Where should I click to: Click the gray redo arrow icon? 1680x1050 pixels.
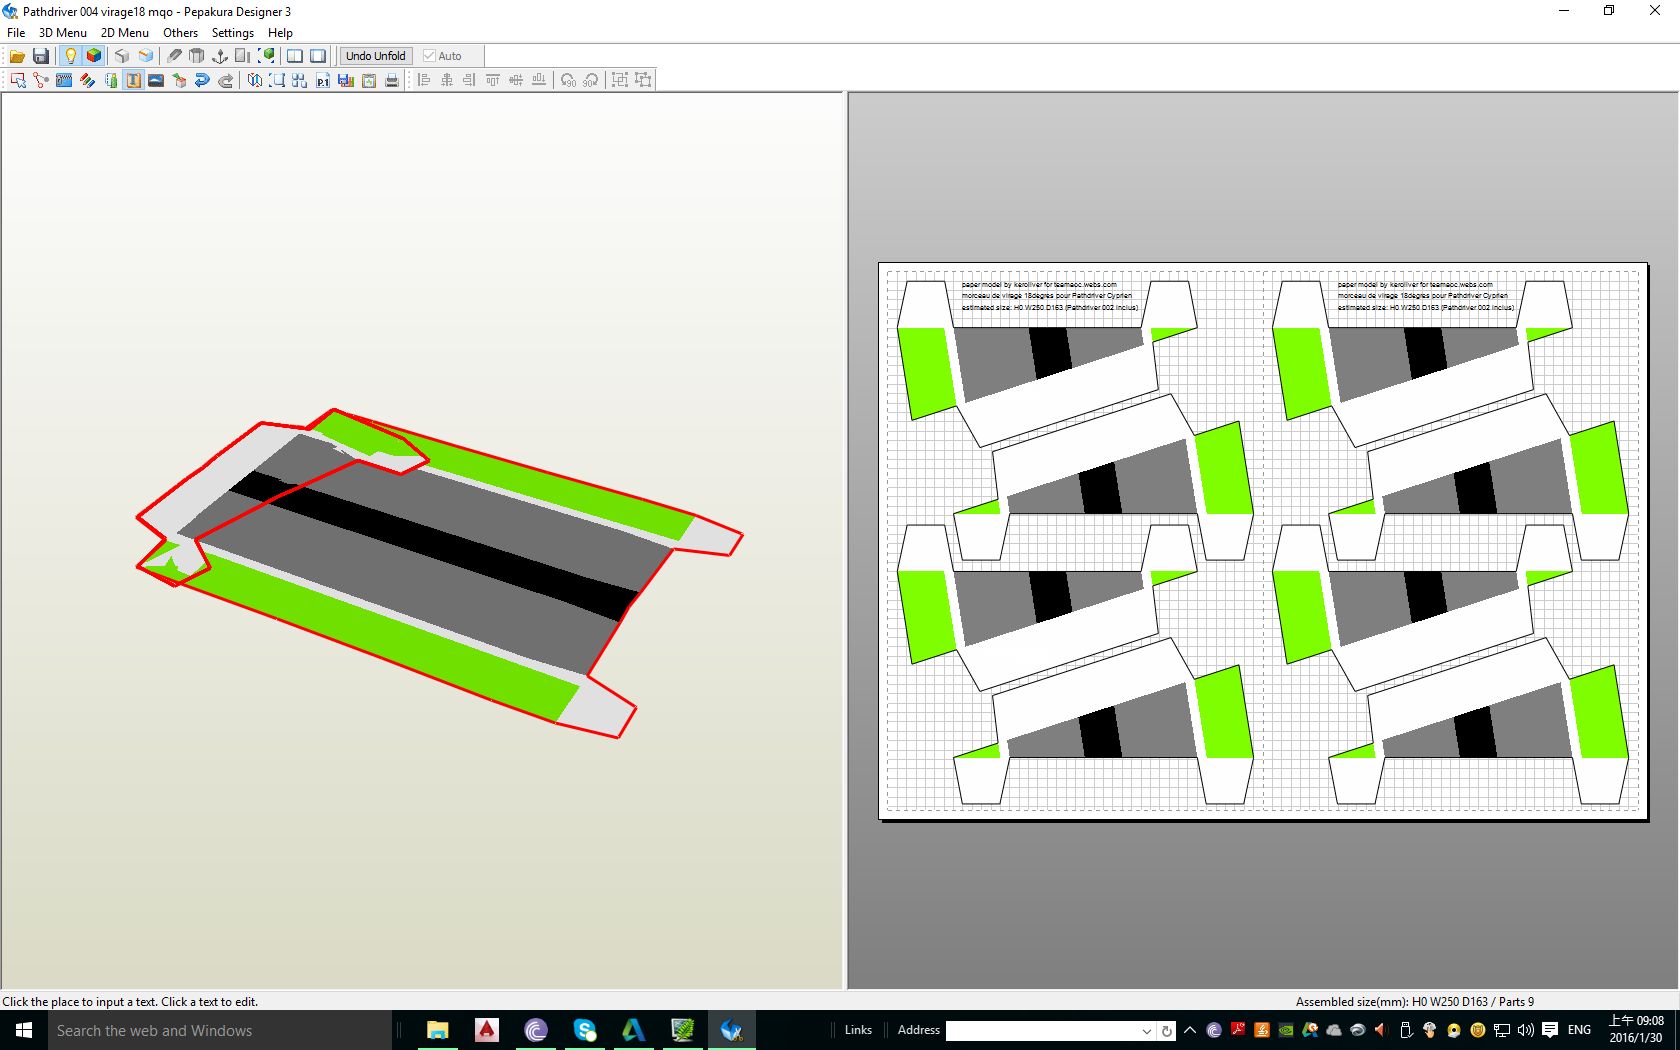point(226,80)
